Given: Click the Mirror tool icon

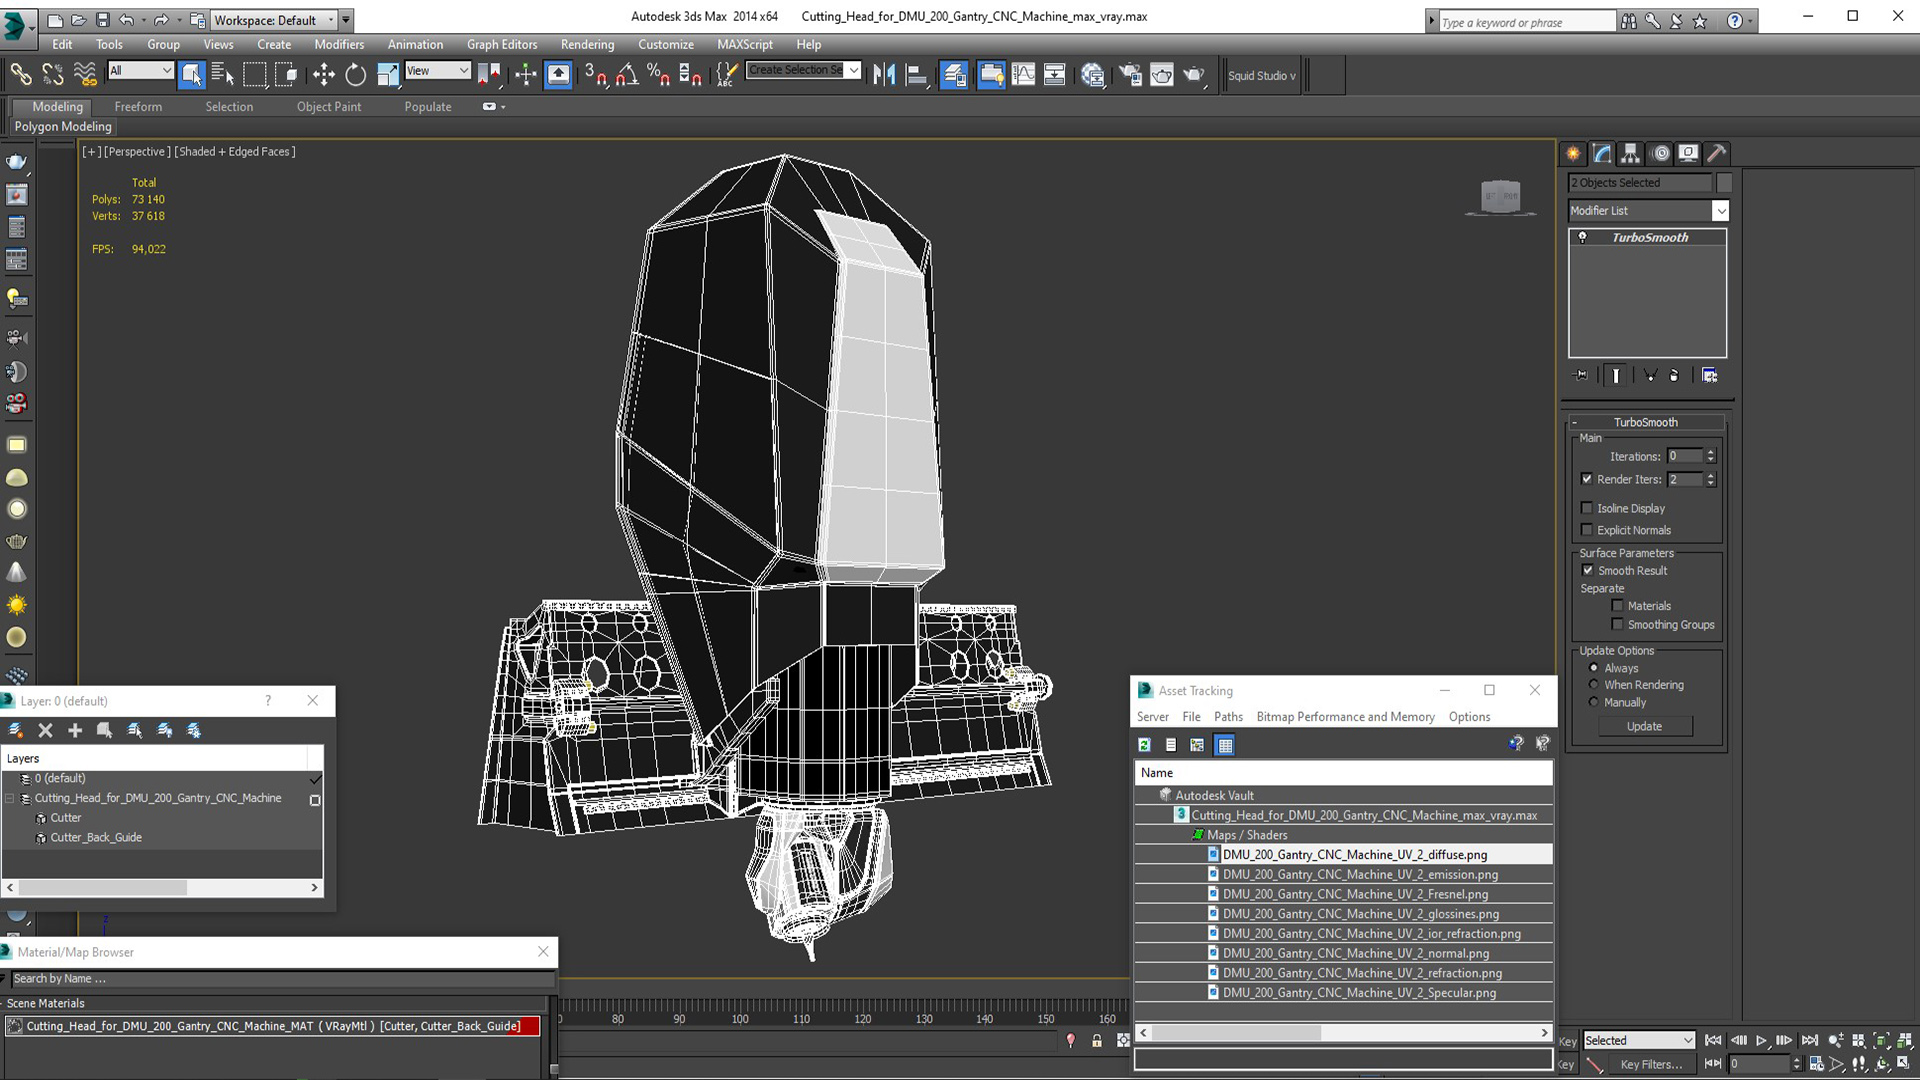Looking at the screenshot, I should point(884,74).
